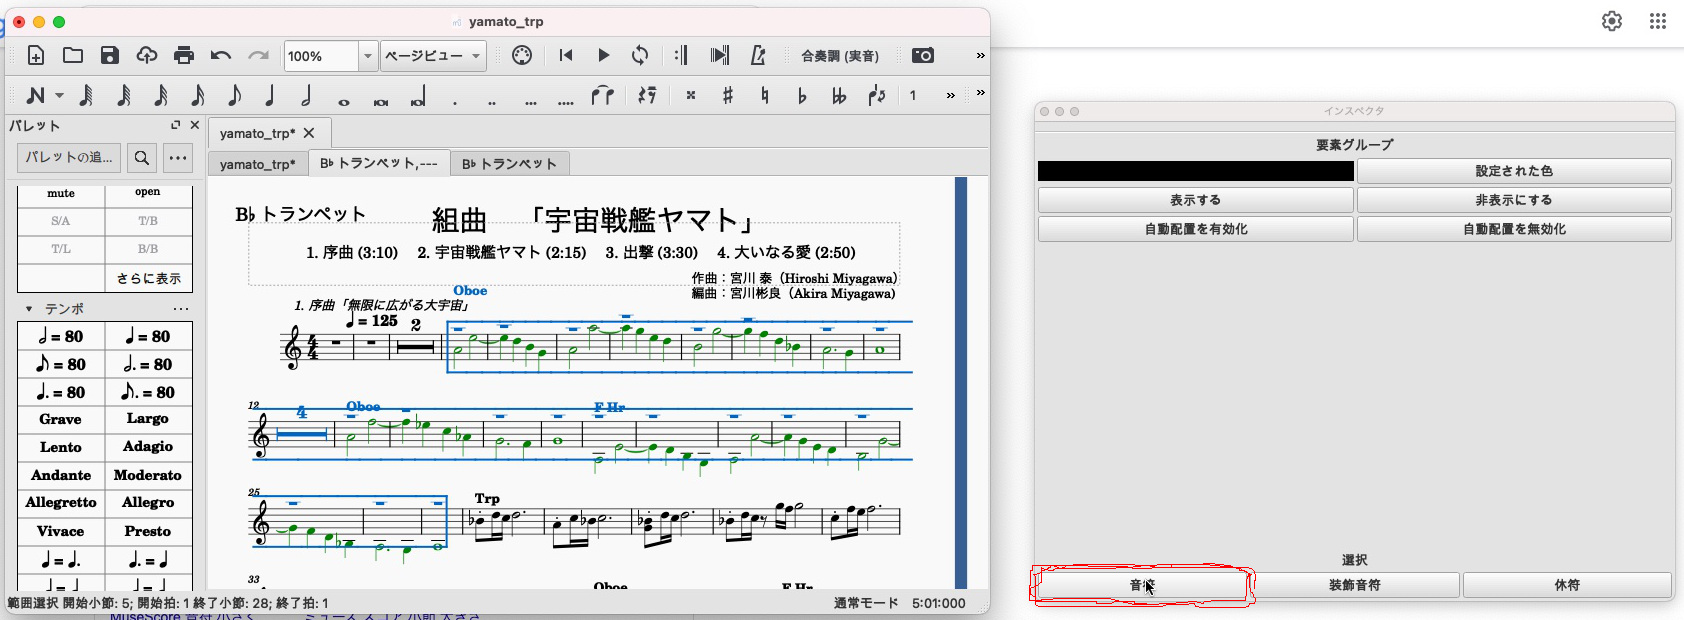Switch to B♭ トランペット part tab
This screenshot has width=1684, height=620.
pyautogui.click(x=509, y=164)
